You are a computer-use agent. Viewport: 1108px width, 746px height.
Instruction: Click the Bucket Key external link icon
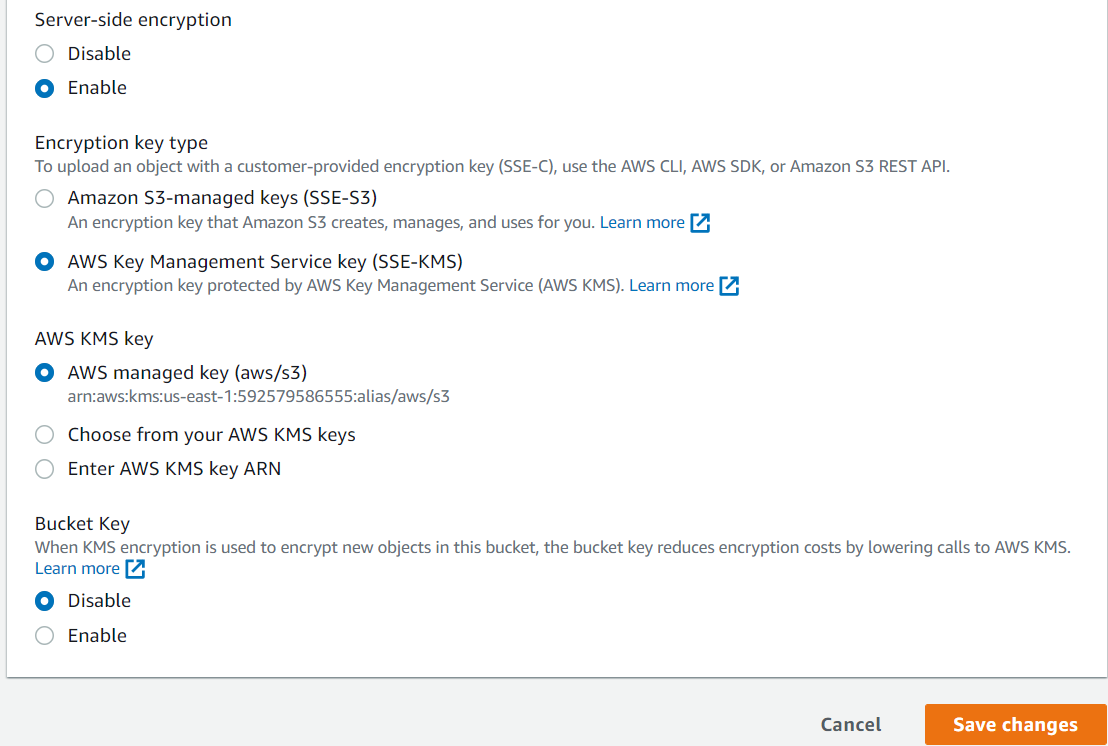[137, 568]
